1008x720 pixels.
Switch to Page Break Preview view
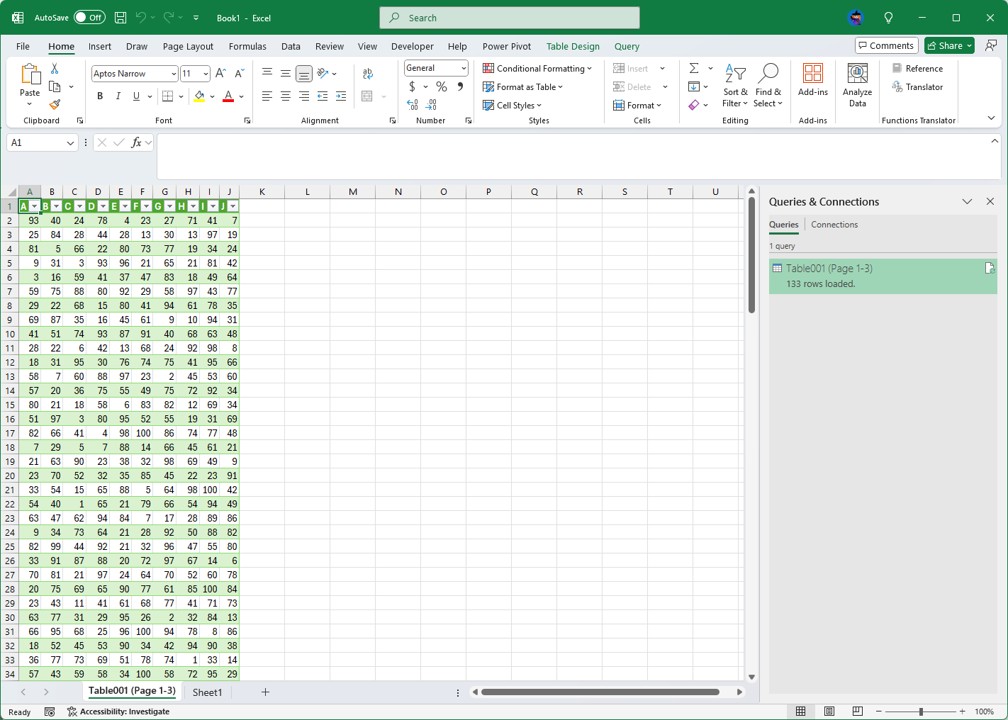click(x=857, y=711)
